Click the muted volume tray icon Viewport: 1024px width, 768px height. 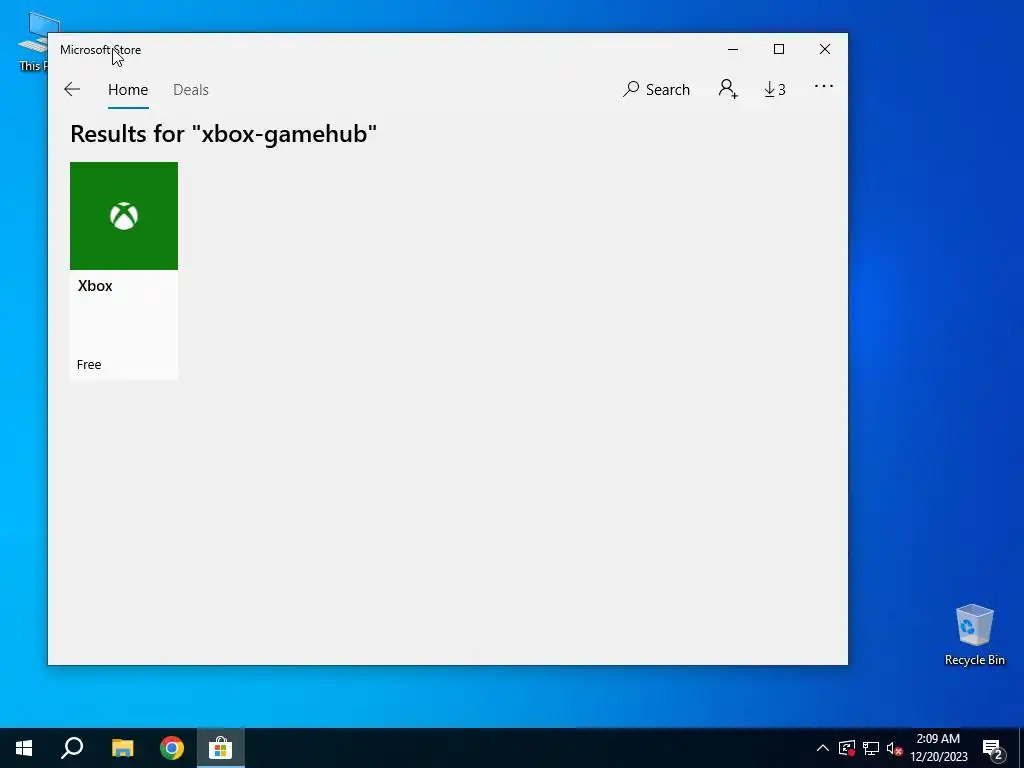click(x=894, y=748)
